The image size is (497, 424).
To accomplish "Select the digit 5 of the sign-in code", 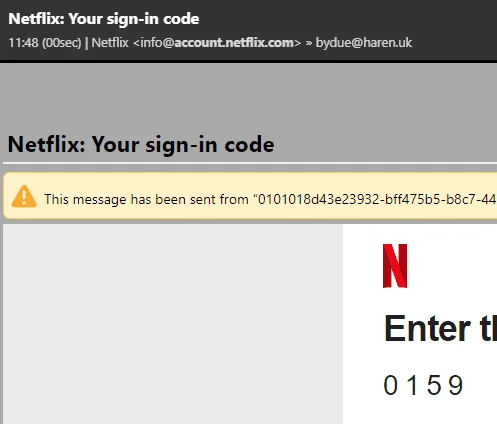I will tap(434, 385).
